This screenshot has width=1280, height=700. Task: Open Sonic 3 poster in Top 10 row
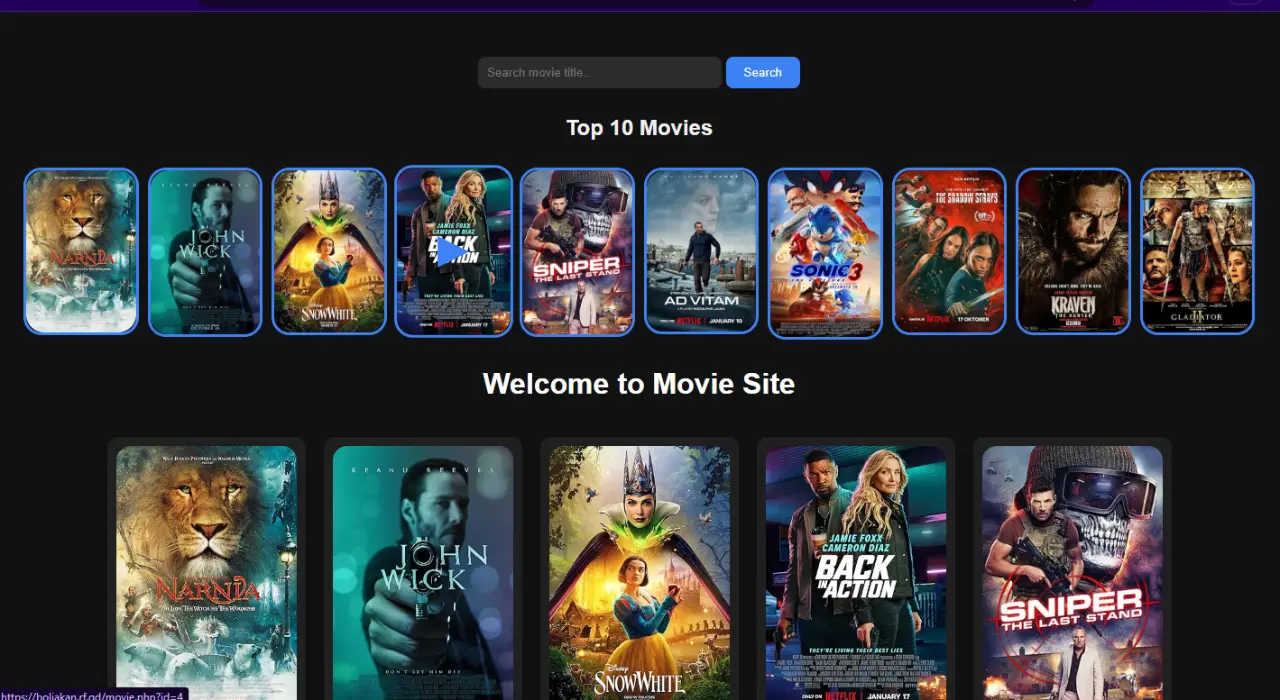pos(825,253)
